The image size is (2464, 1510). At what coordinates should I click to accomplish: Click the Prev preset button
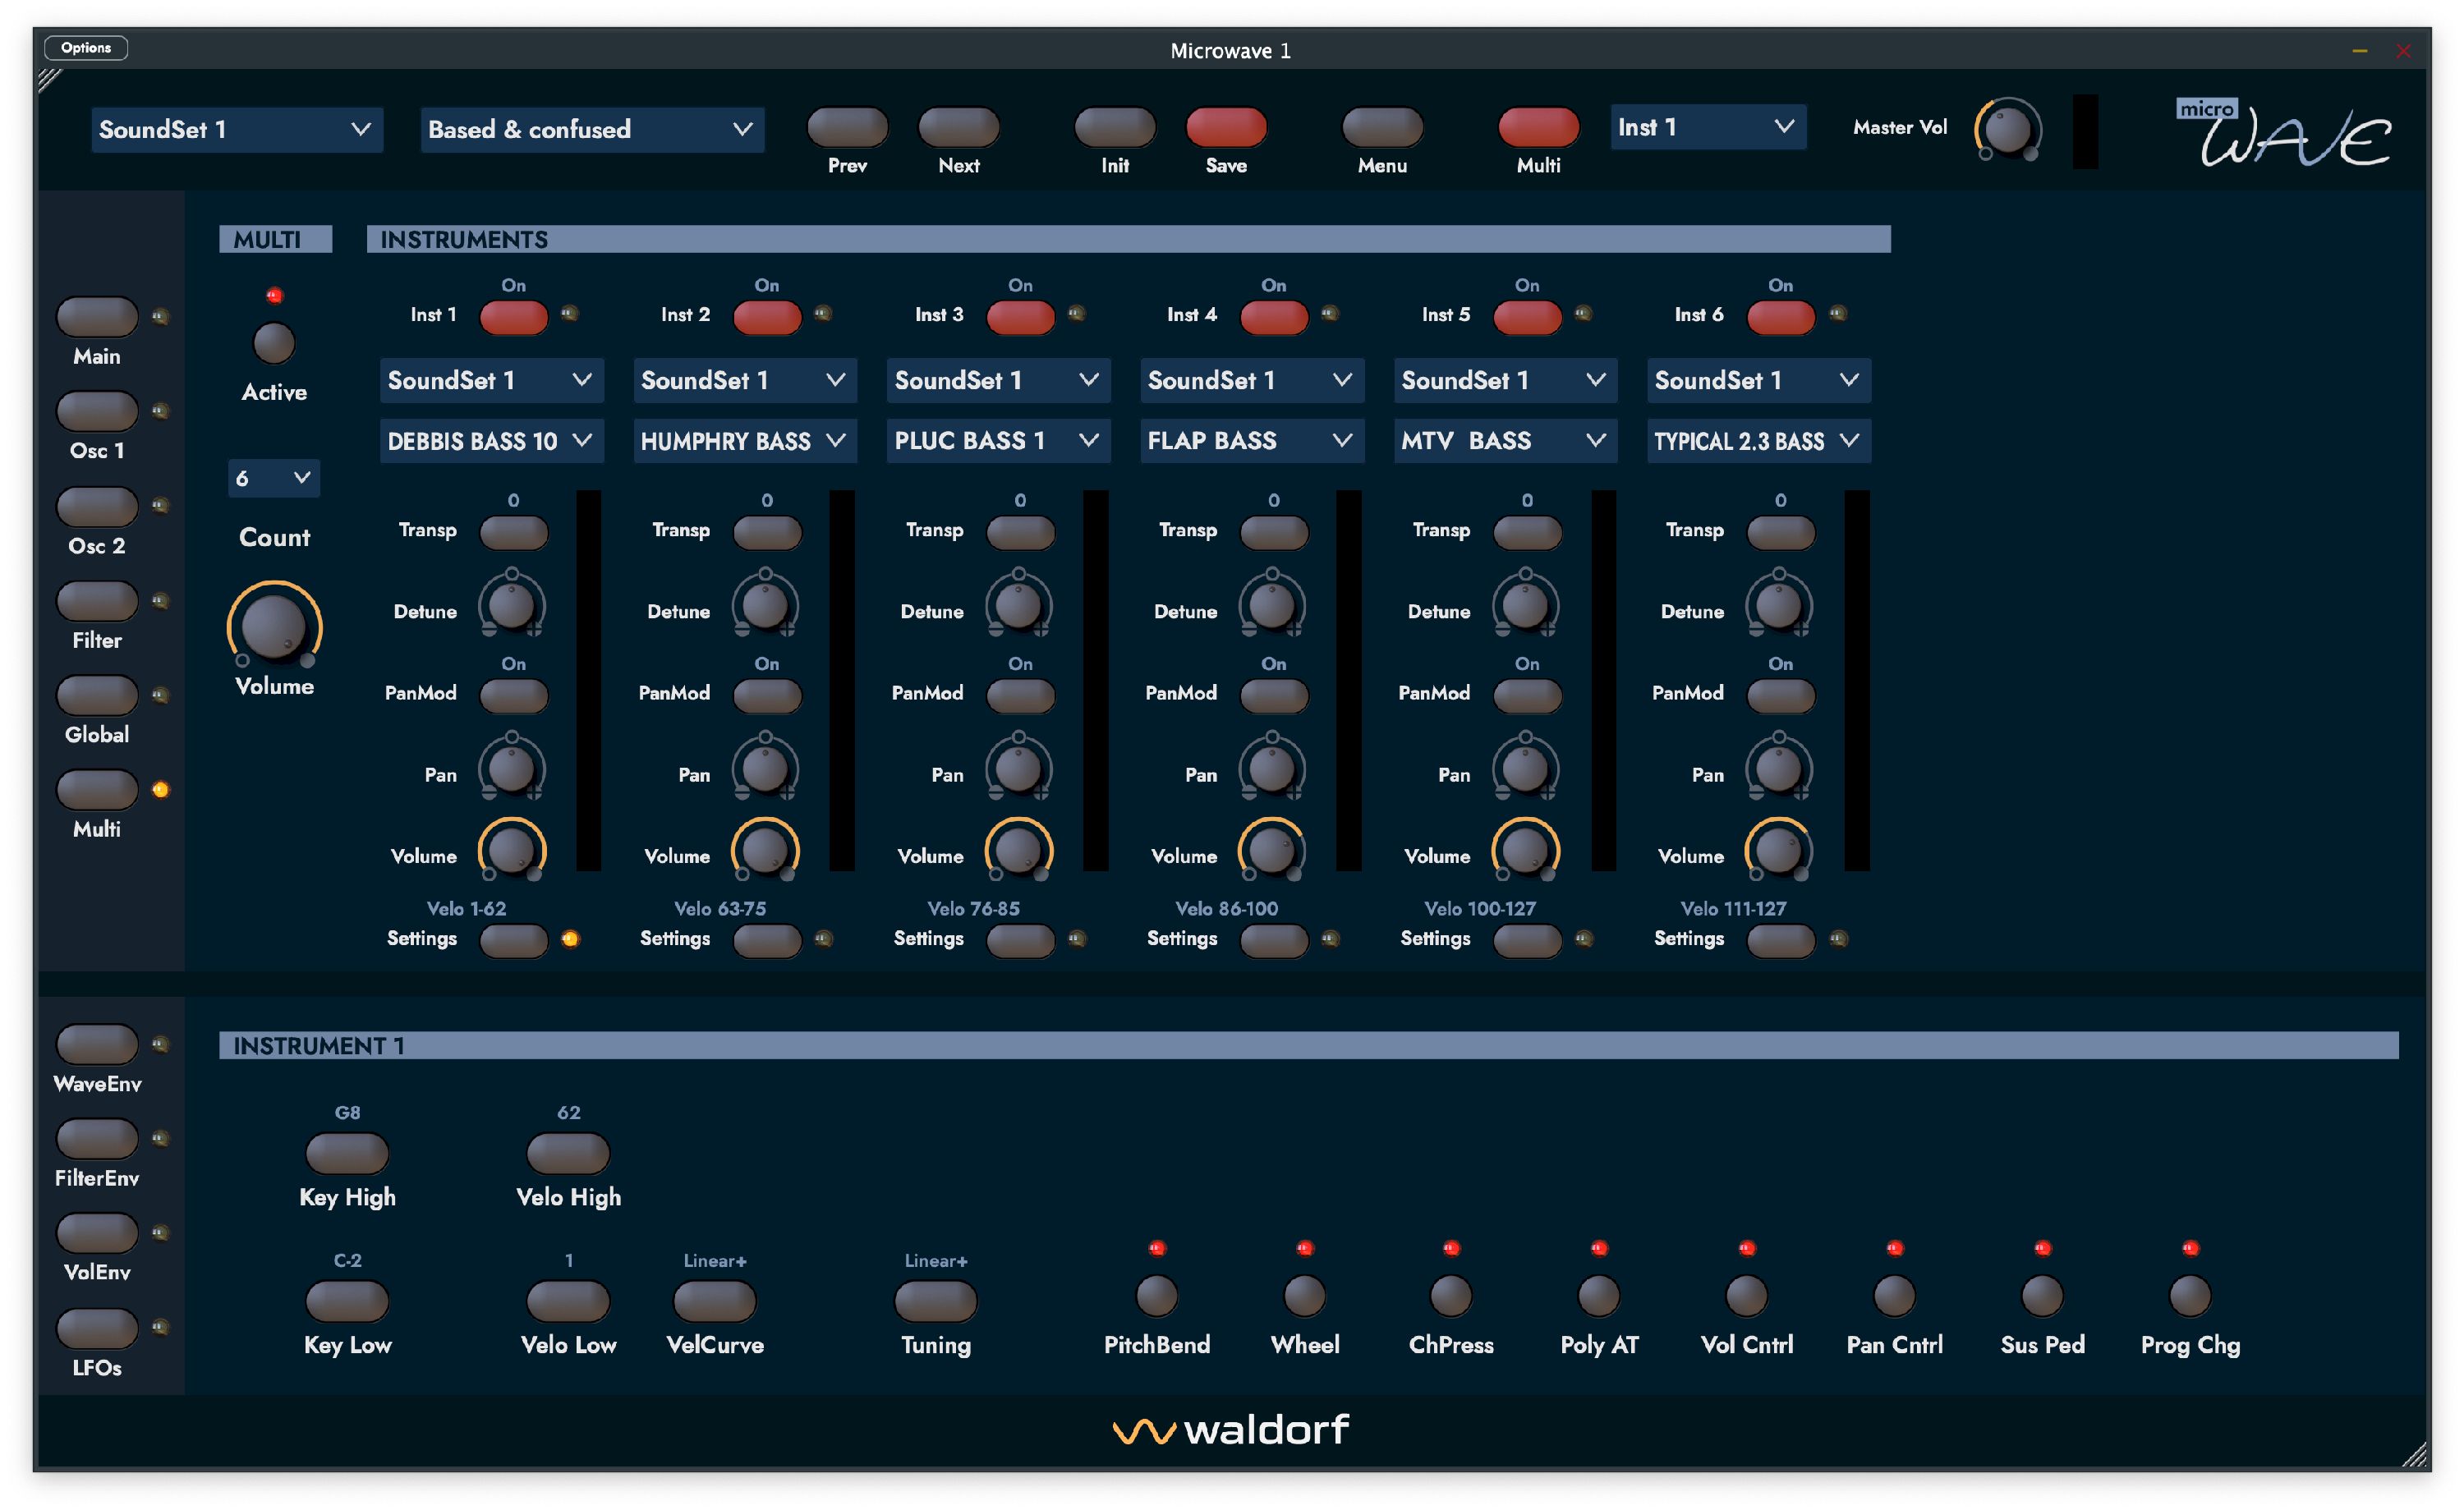(x=847, y=127)
